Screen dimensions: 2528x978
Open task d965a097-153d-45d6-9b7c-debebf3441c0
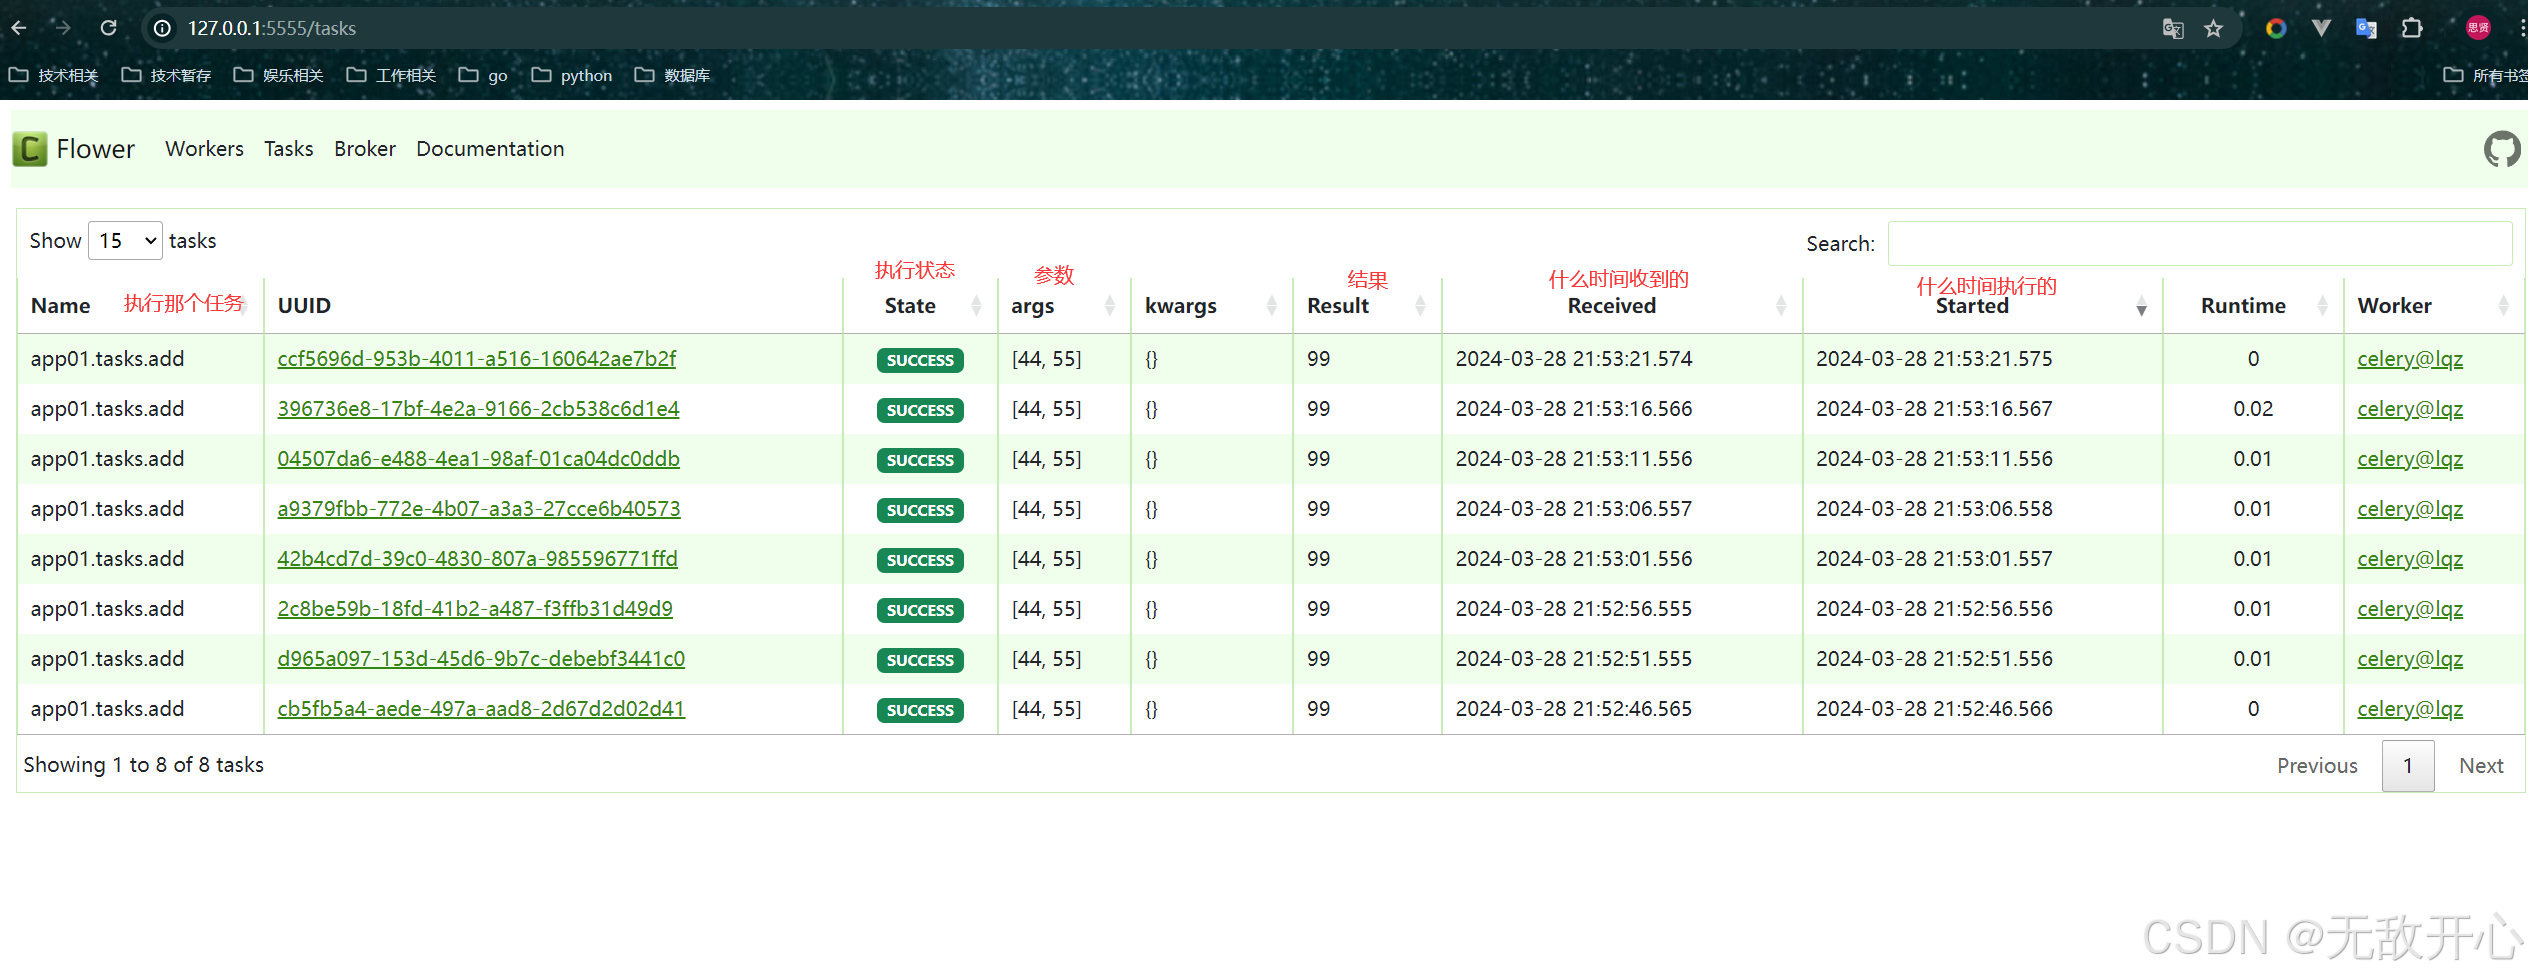click(481, 659)
